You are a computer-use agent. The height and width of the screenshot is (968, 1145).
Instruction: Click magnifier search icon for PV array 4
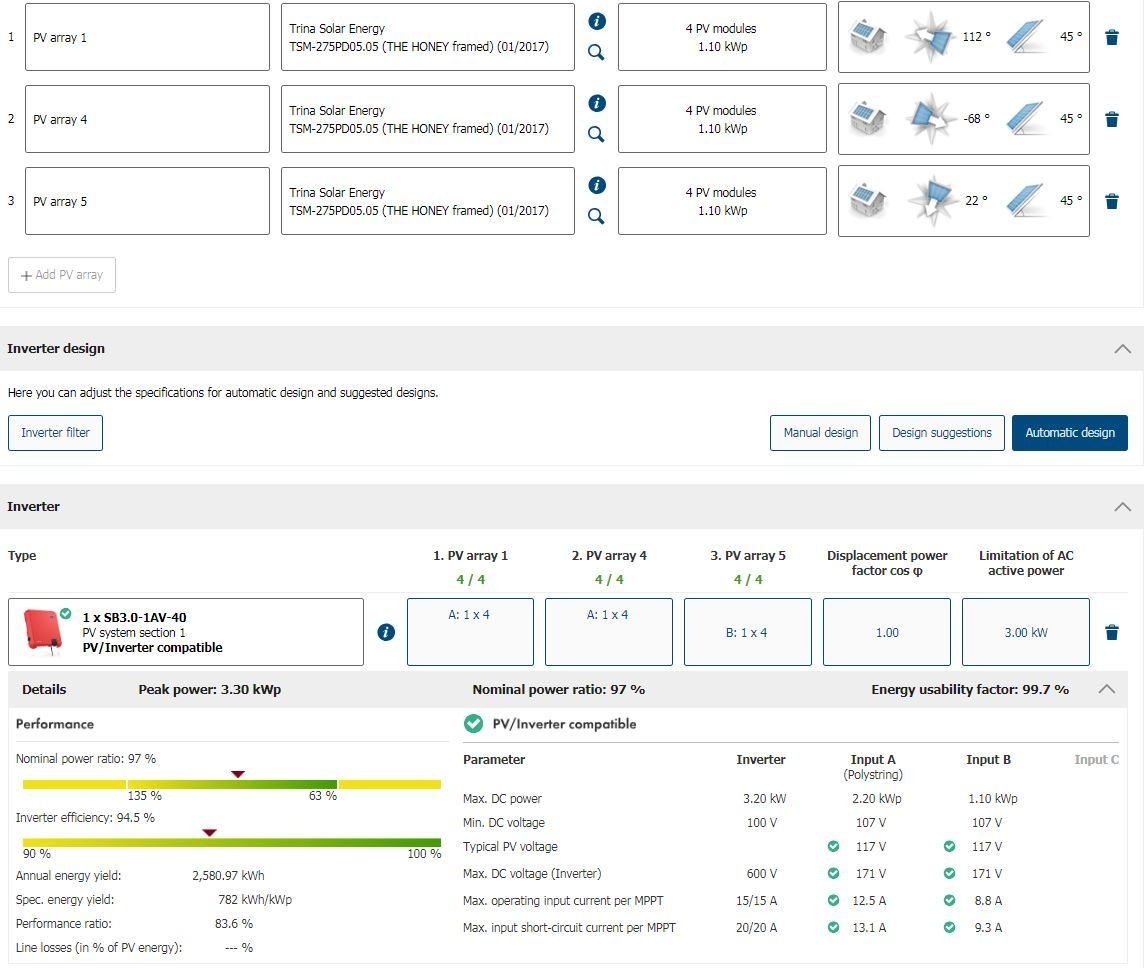pos(597,134)
